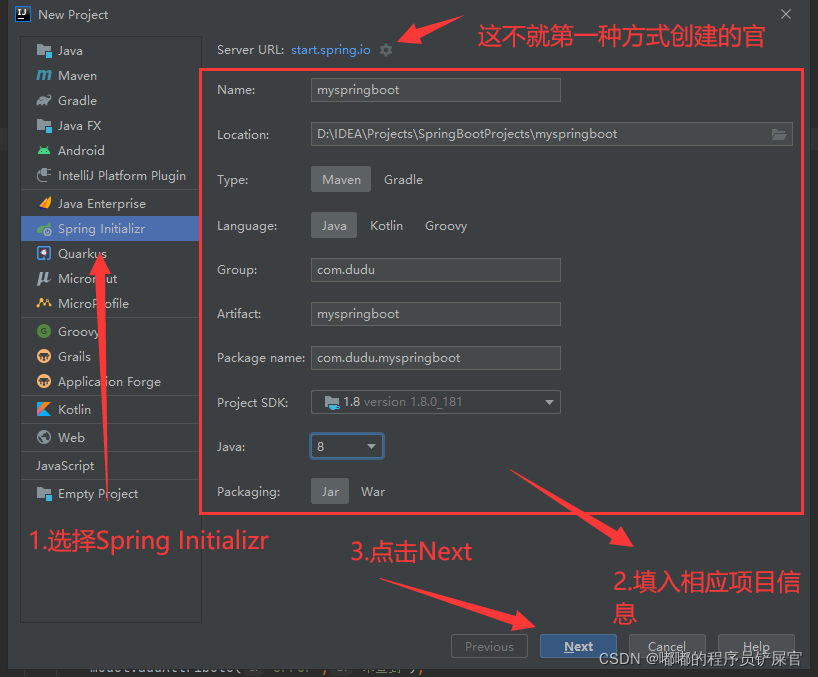Click the Name field 'myspringboot'
The image size is (818, 677).
[436, 90]
